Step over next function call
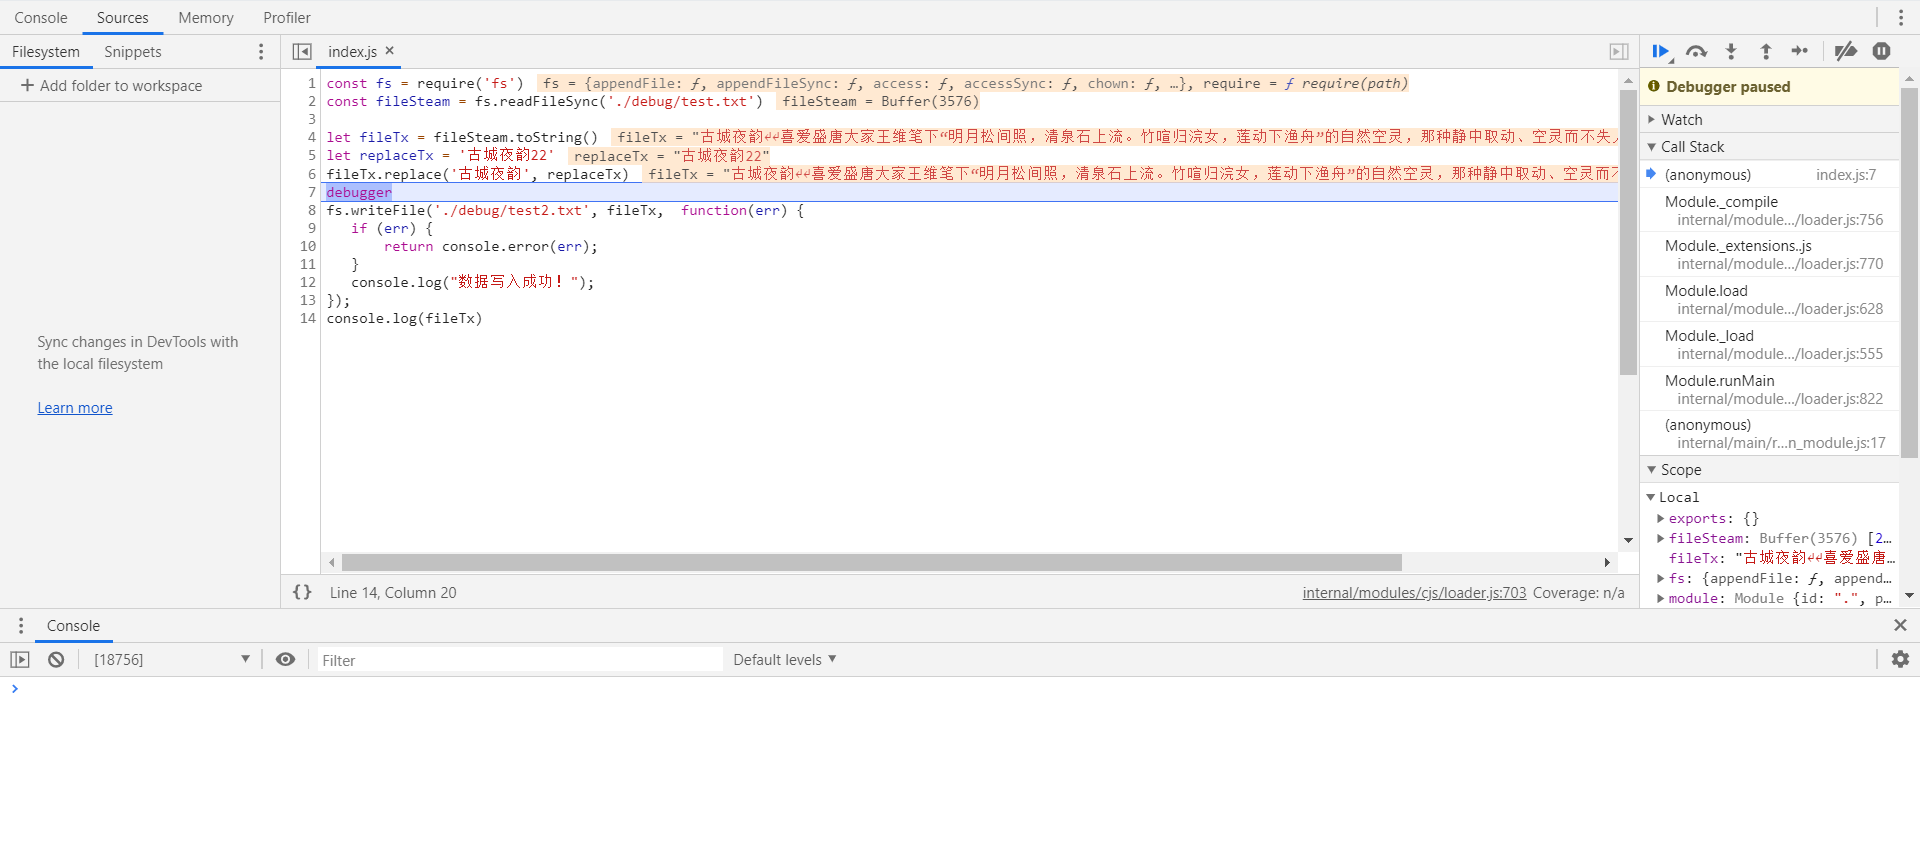This screenshot has height=866, width=1920. [x=1696, y=52]
